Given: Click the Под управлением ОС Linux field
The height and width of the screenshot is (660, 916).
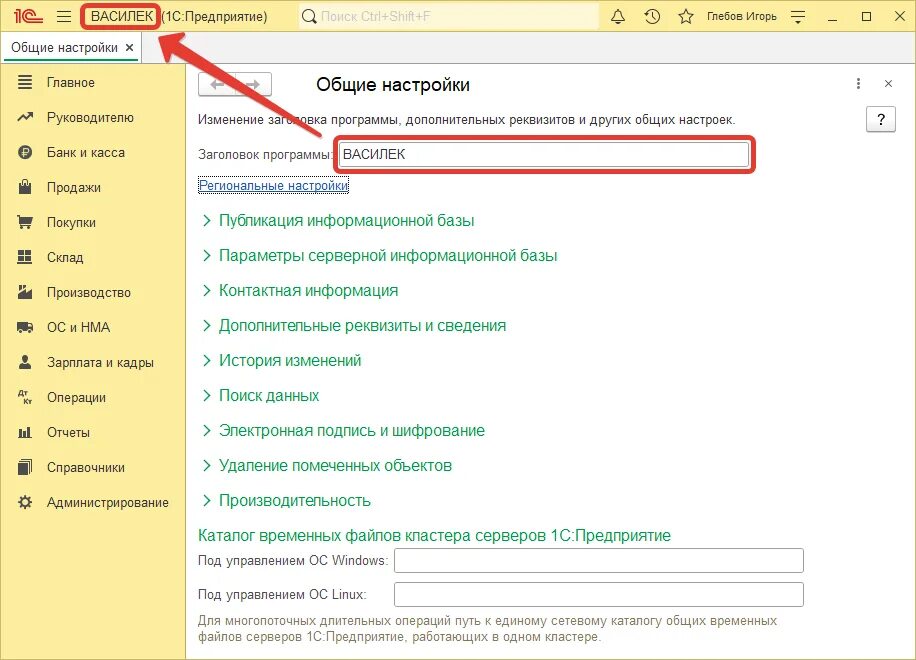Looking at the screenshot, I should pos(599,595).
